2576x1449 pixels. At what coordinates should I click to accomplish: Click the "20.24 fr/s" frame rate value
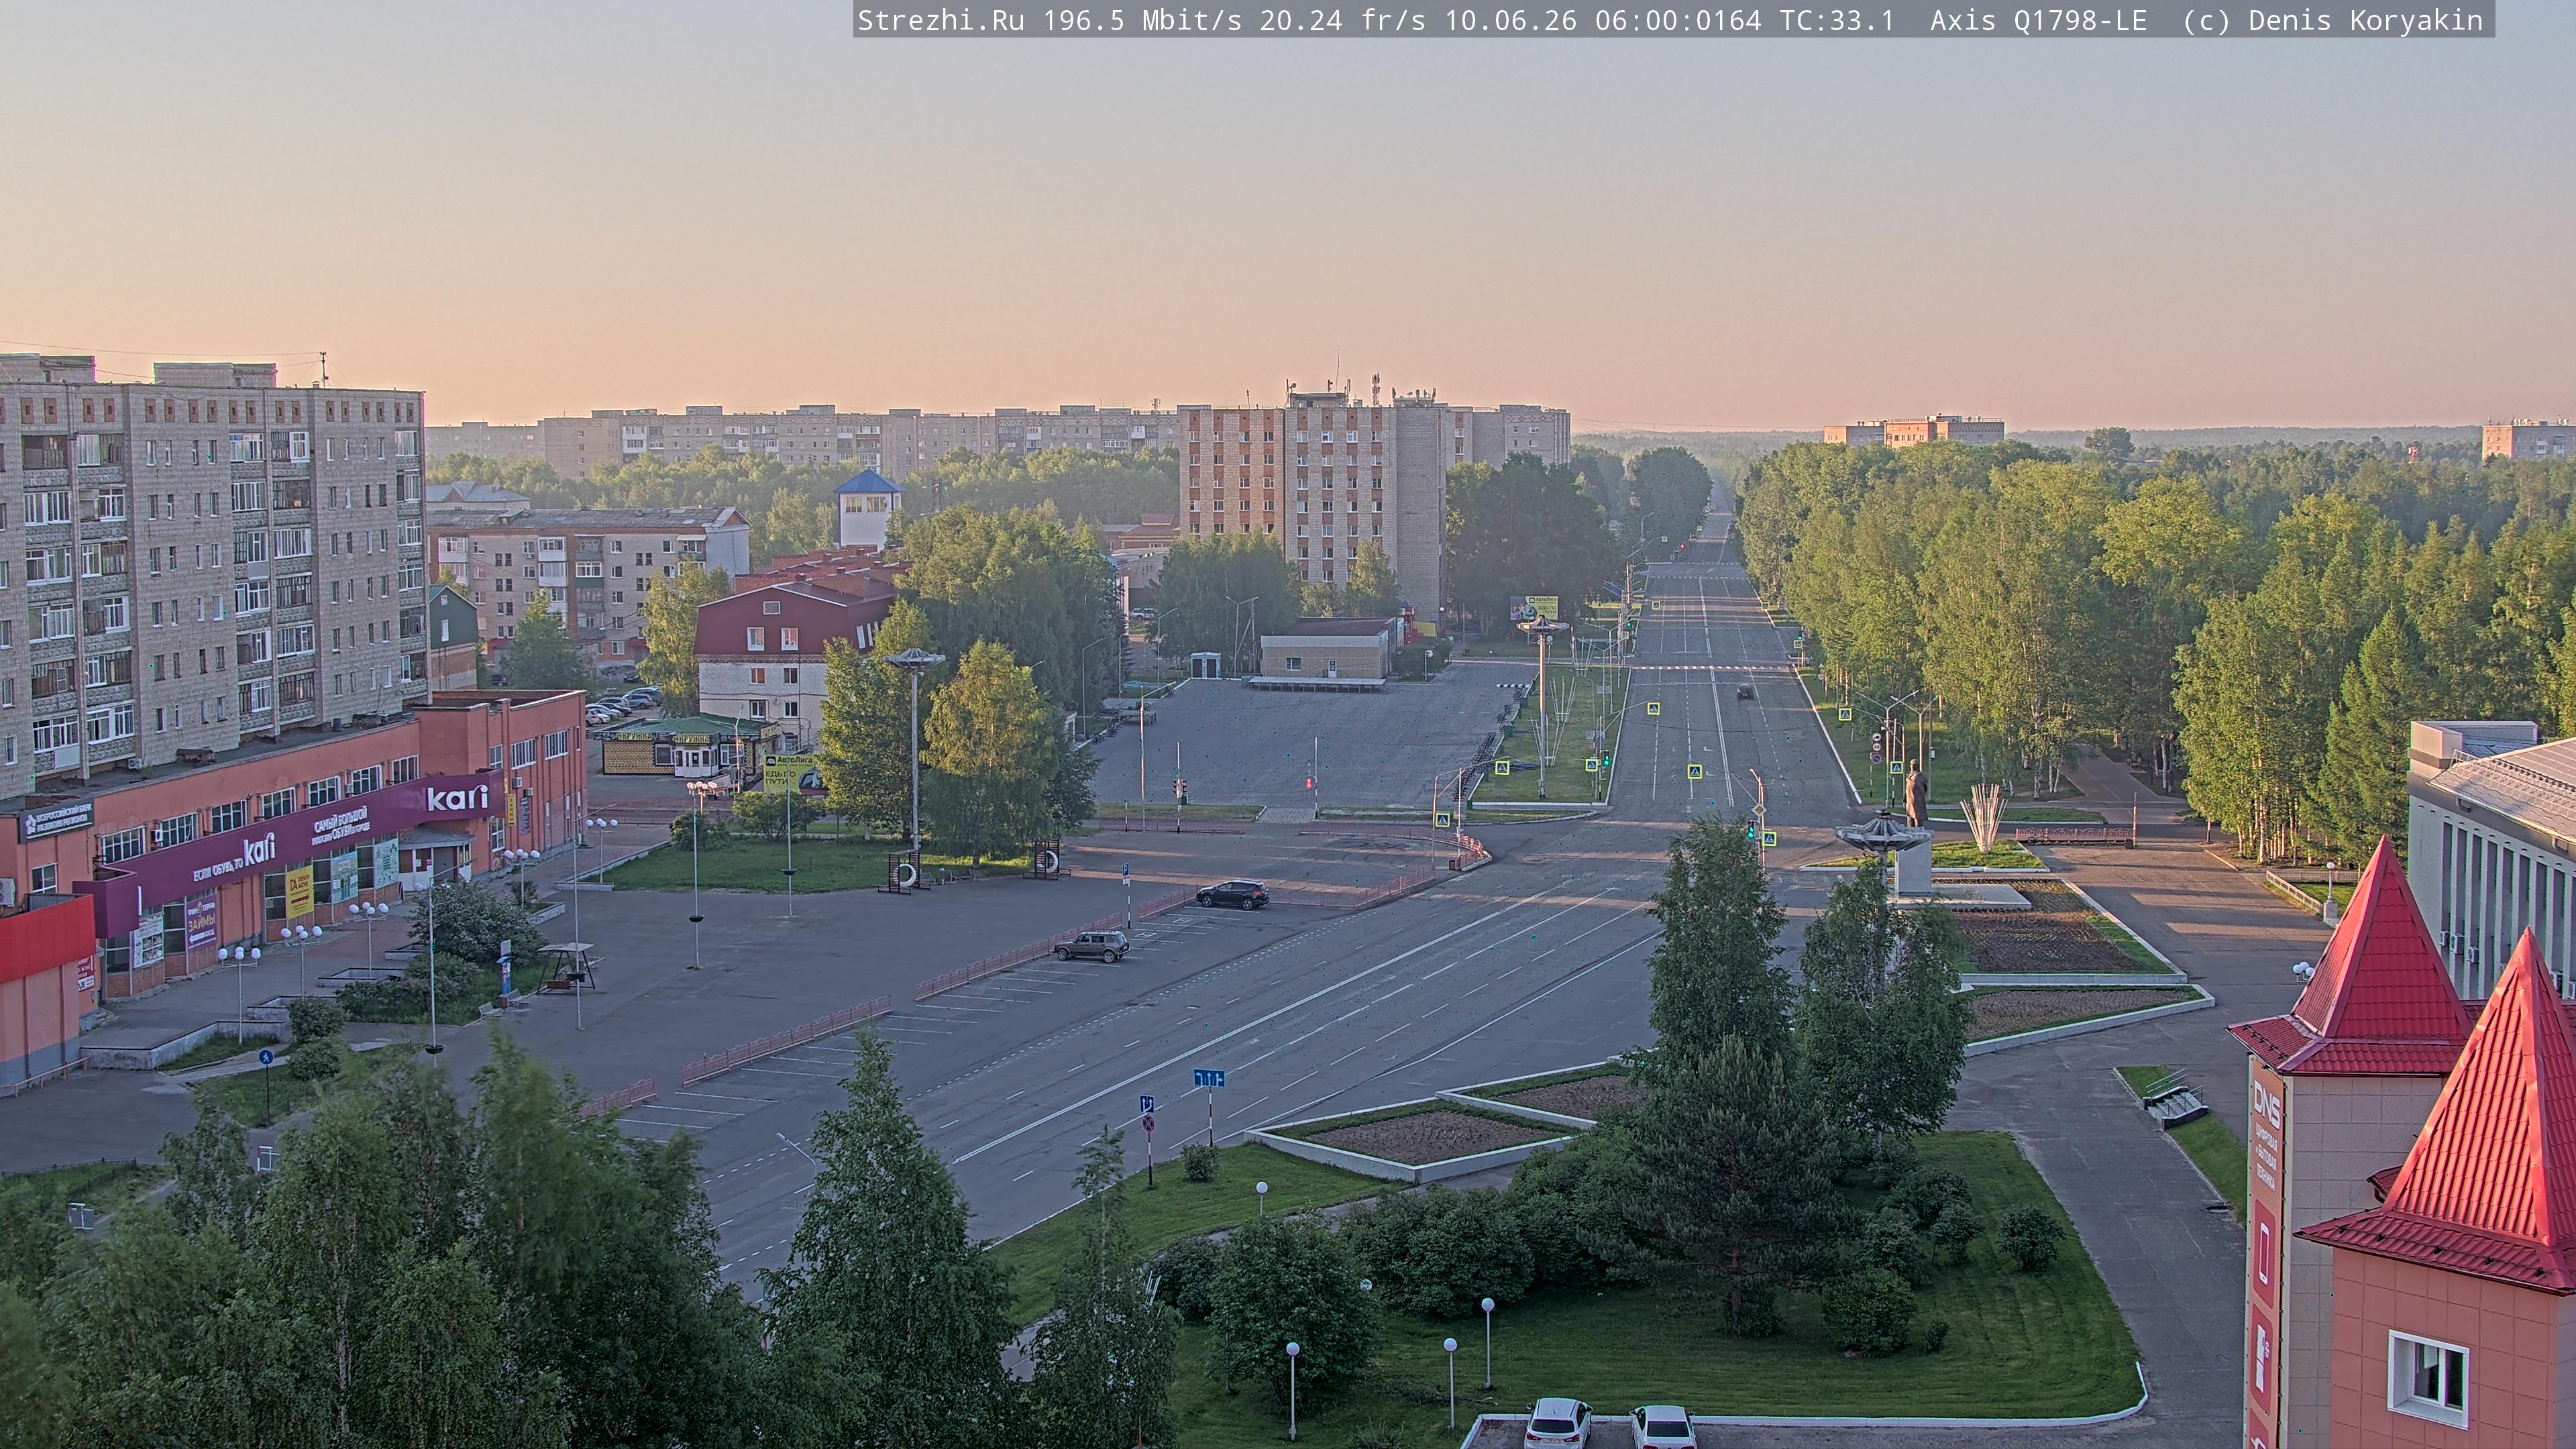point(1343,21)
